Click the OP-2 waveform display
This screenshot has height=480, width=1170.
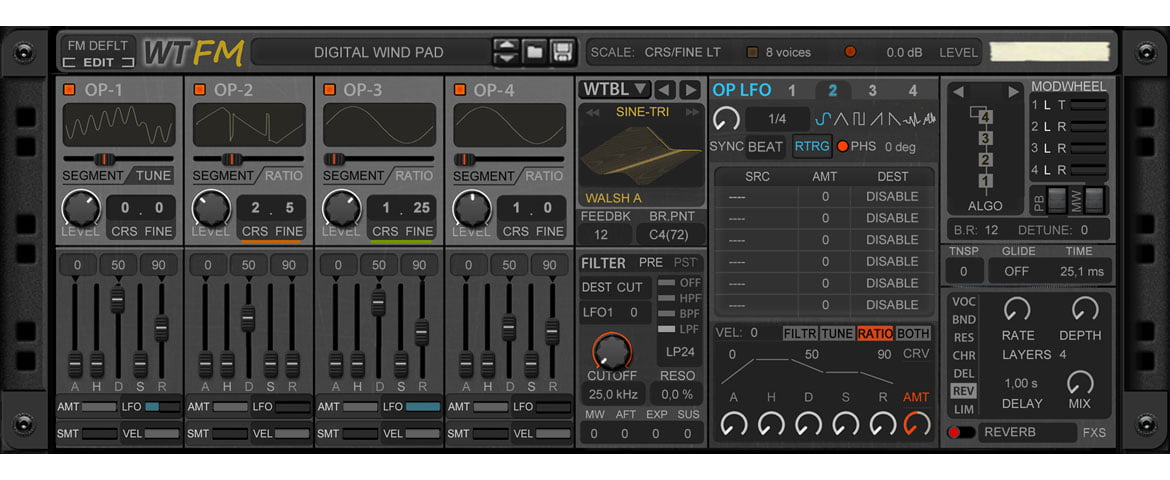(249, 125)
